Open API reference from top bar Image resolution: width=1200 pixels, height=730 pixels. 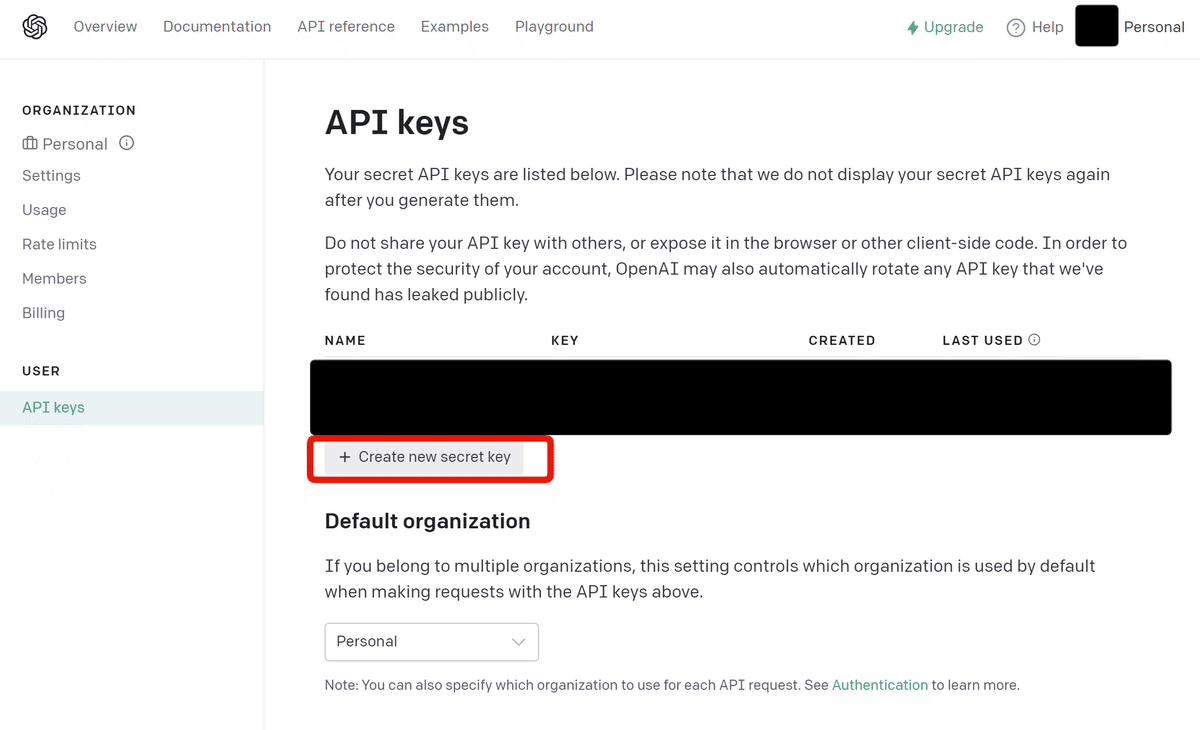346,27
